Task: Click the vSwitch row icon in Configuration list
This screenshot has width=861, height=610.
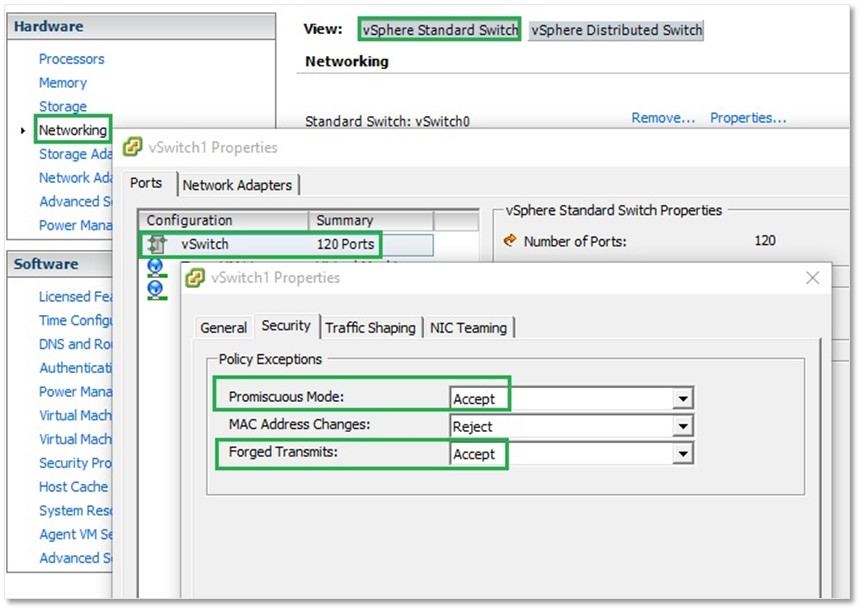Action: click(157, 244)
